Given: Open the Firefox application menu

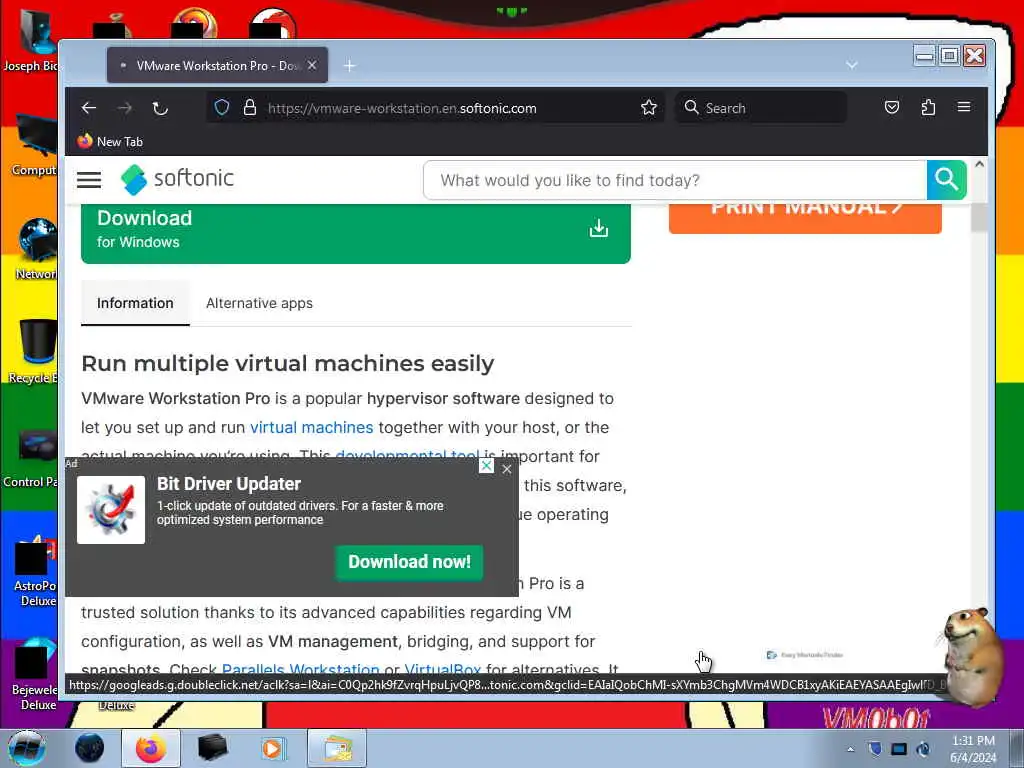Looking at the screenshot, I should [x=964, y=107].
